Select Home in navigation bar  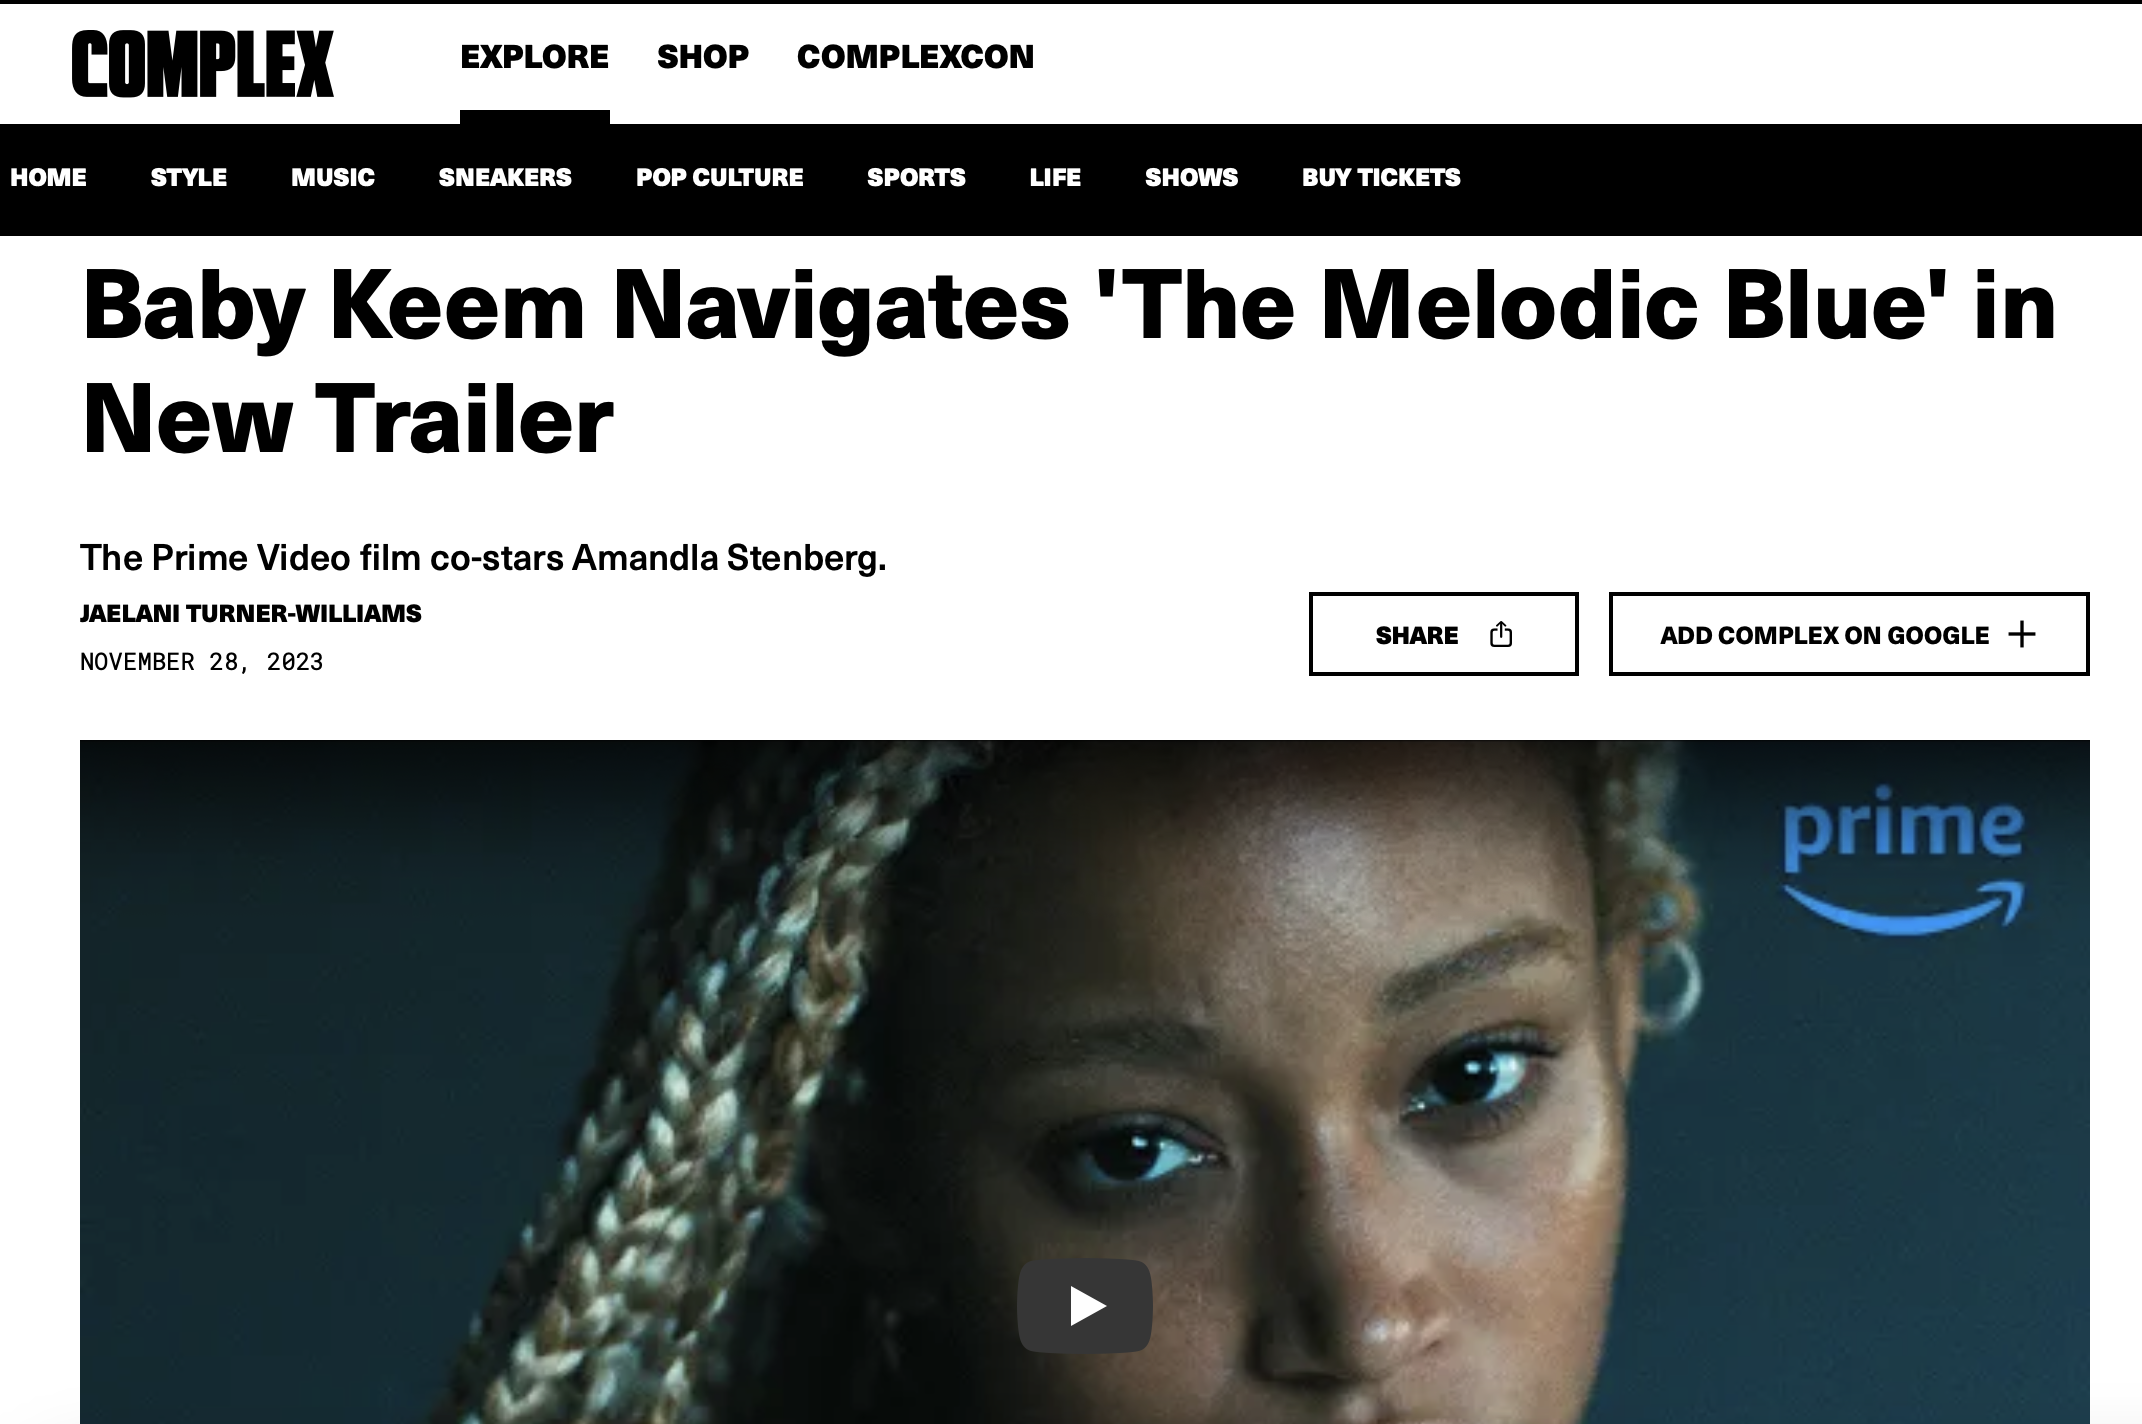click(x=48, y=177)
